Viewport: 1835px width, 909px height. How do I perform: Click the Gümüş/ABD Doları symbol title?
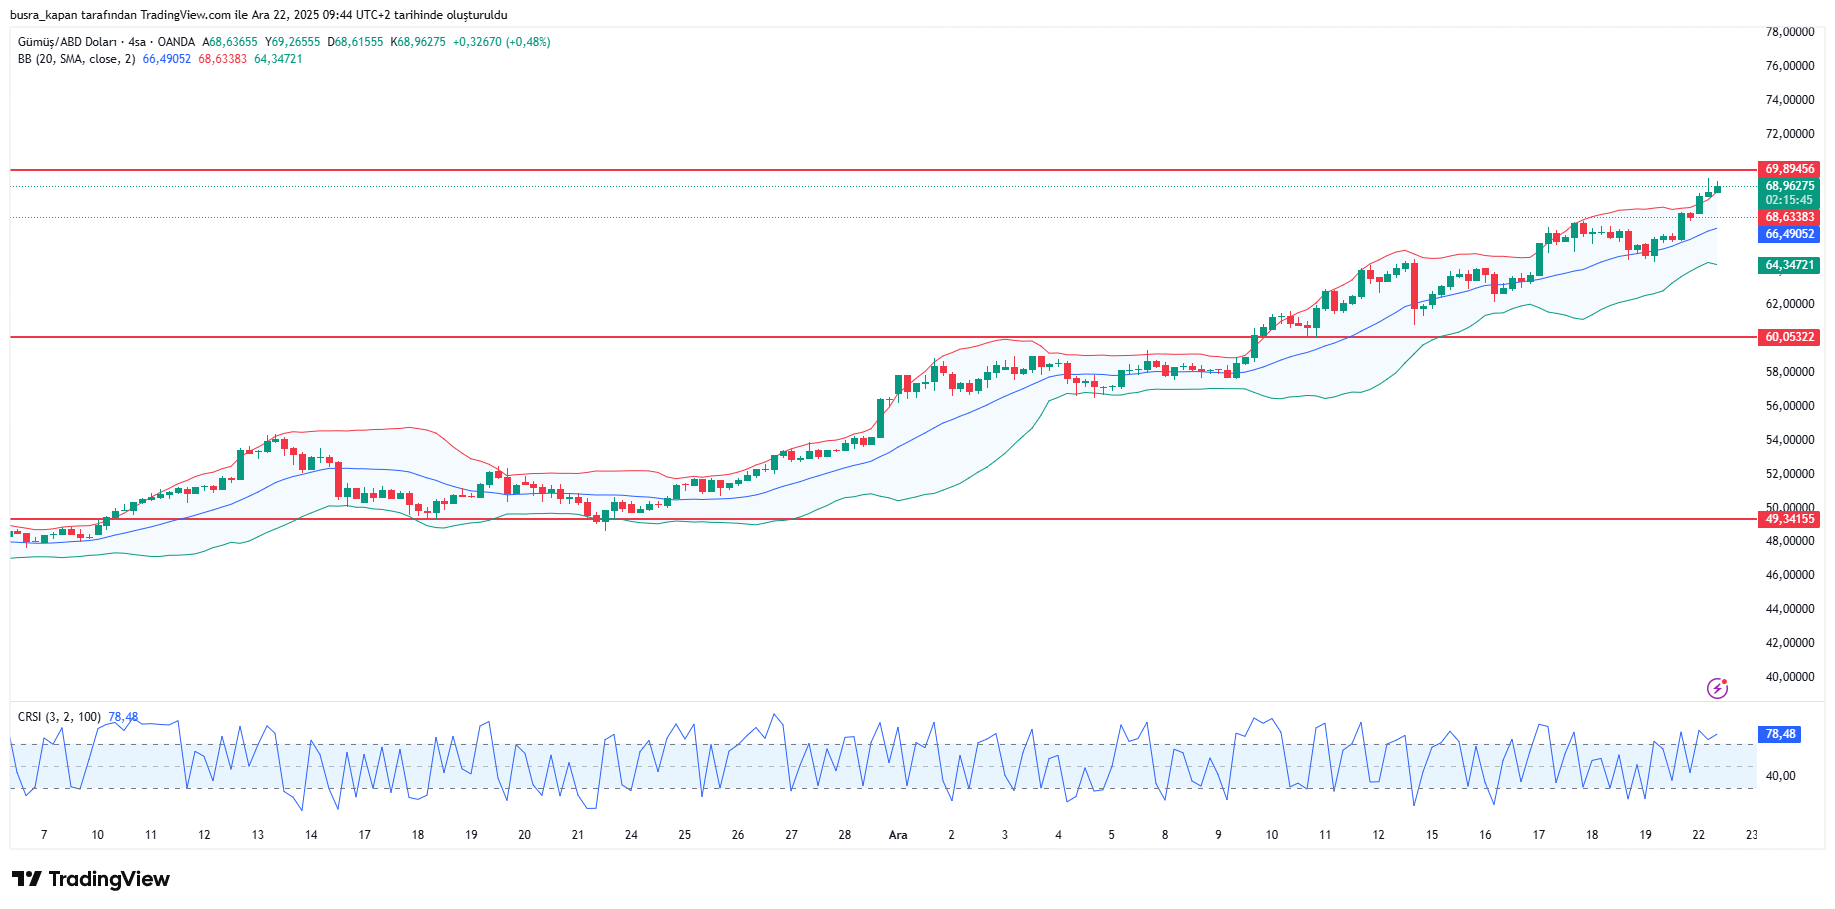click(x=67, y=42)
